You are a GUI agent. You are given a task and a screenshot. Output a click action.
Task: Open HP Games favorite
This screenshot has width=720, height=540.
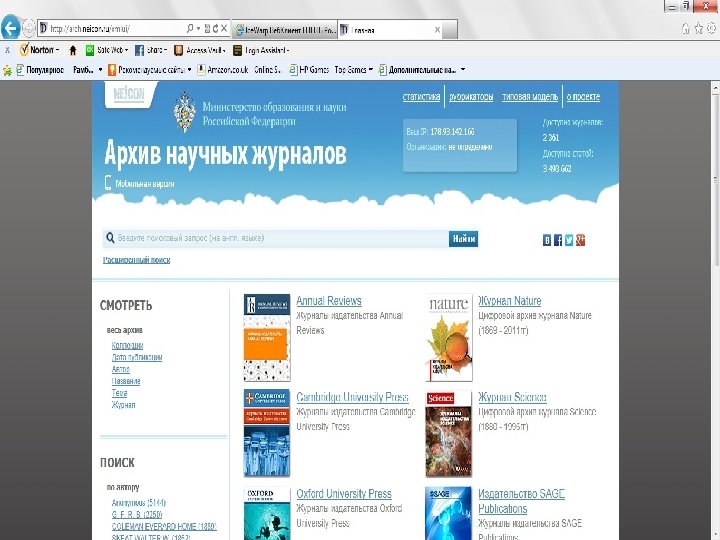(309, 70)
